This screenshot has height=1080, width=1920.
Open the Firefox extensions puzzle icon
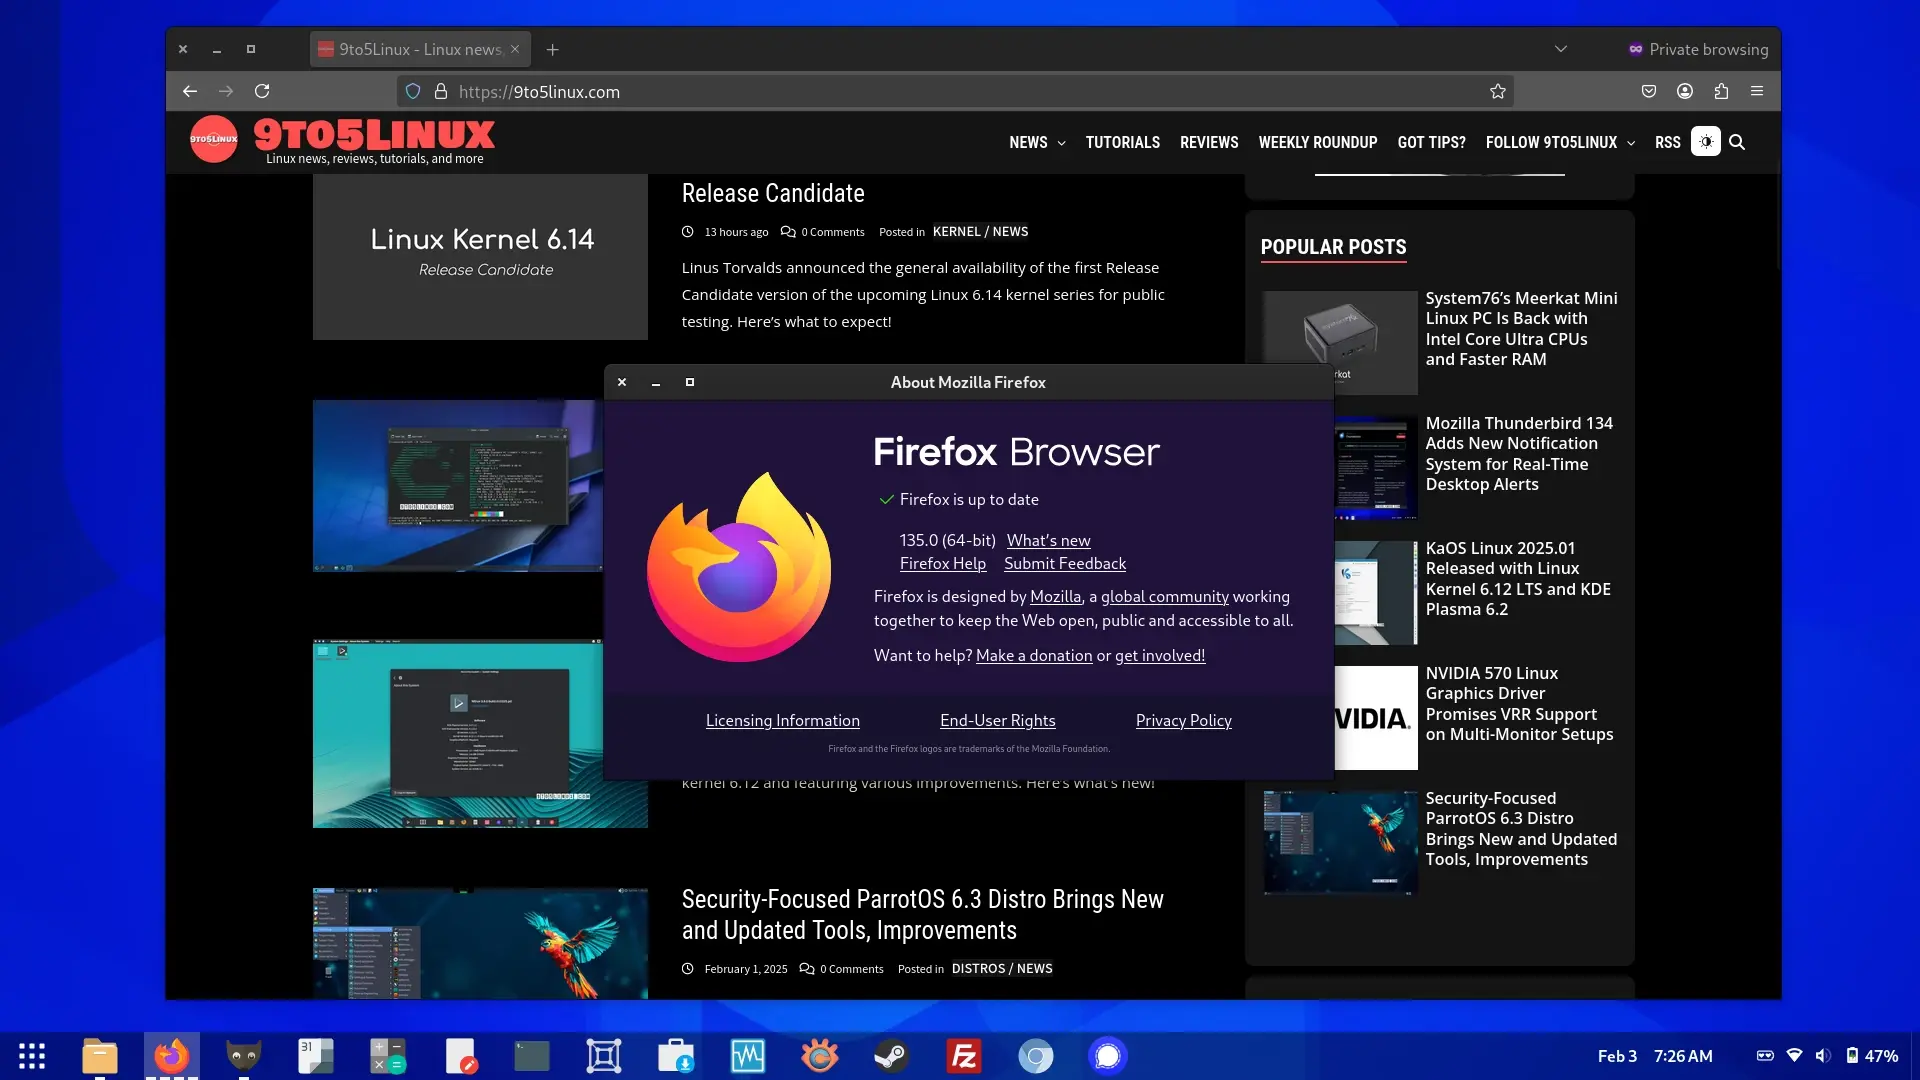1721,91
